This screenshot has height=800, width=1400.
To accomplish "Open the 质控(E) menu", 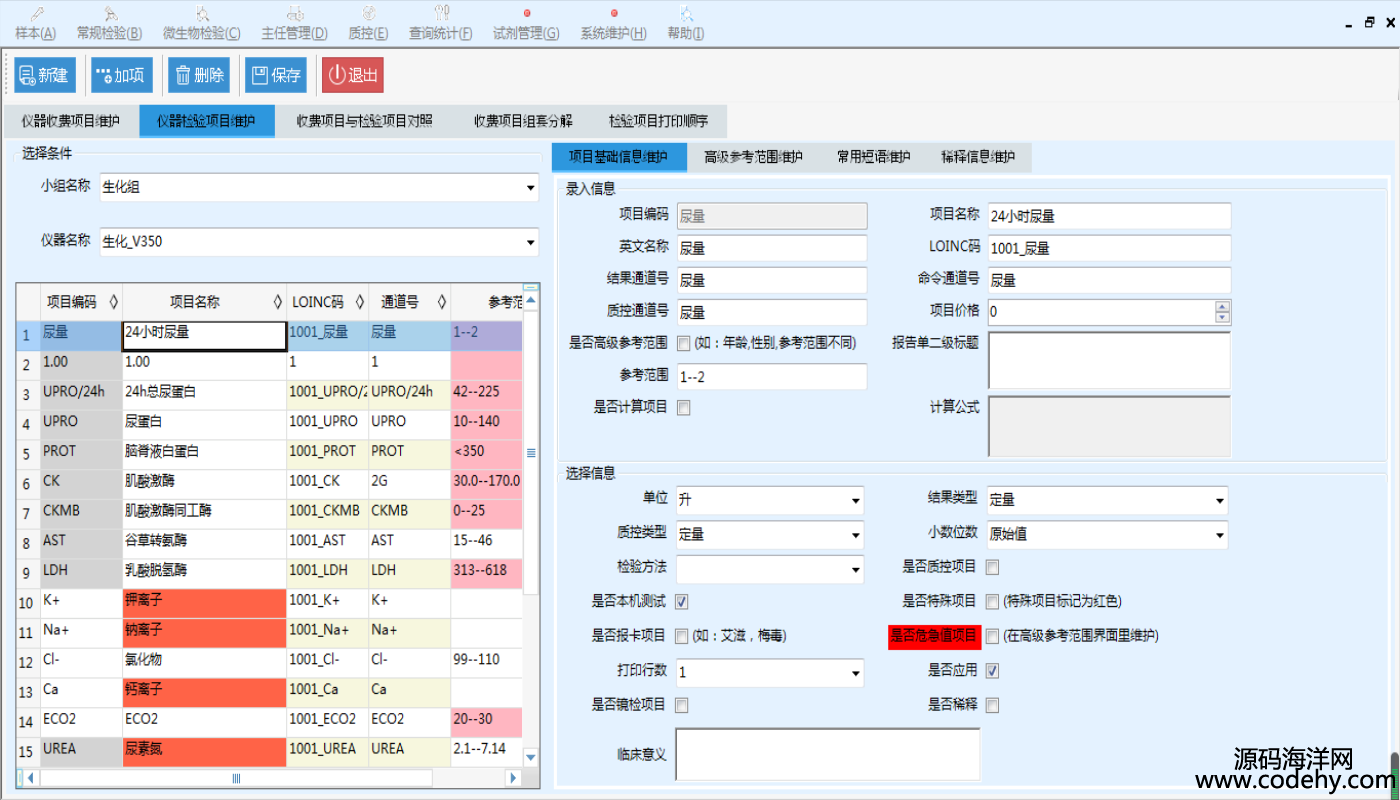I will (368, 24).
